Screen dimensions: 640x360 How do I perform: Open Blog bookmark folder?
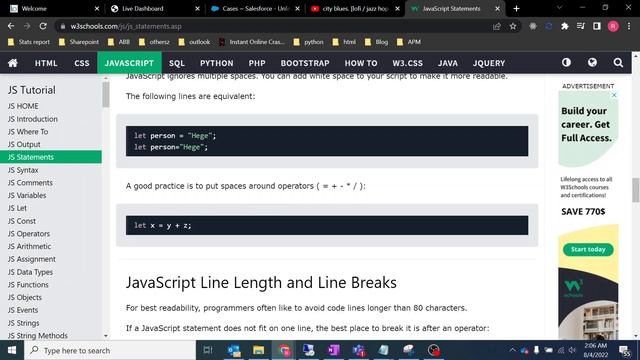[x=376, y=42]
